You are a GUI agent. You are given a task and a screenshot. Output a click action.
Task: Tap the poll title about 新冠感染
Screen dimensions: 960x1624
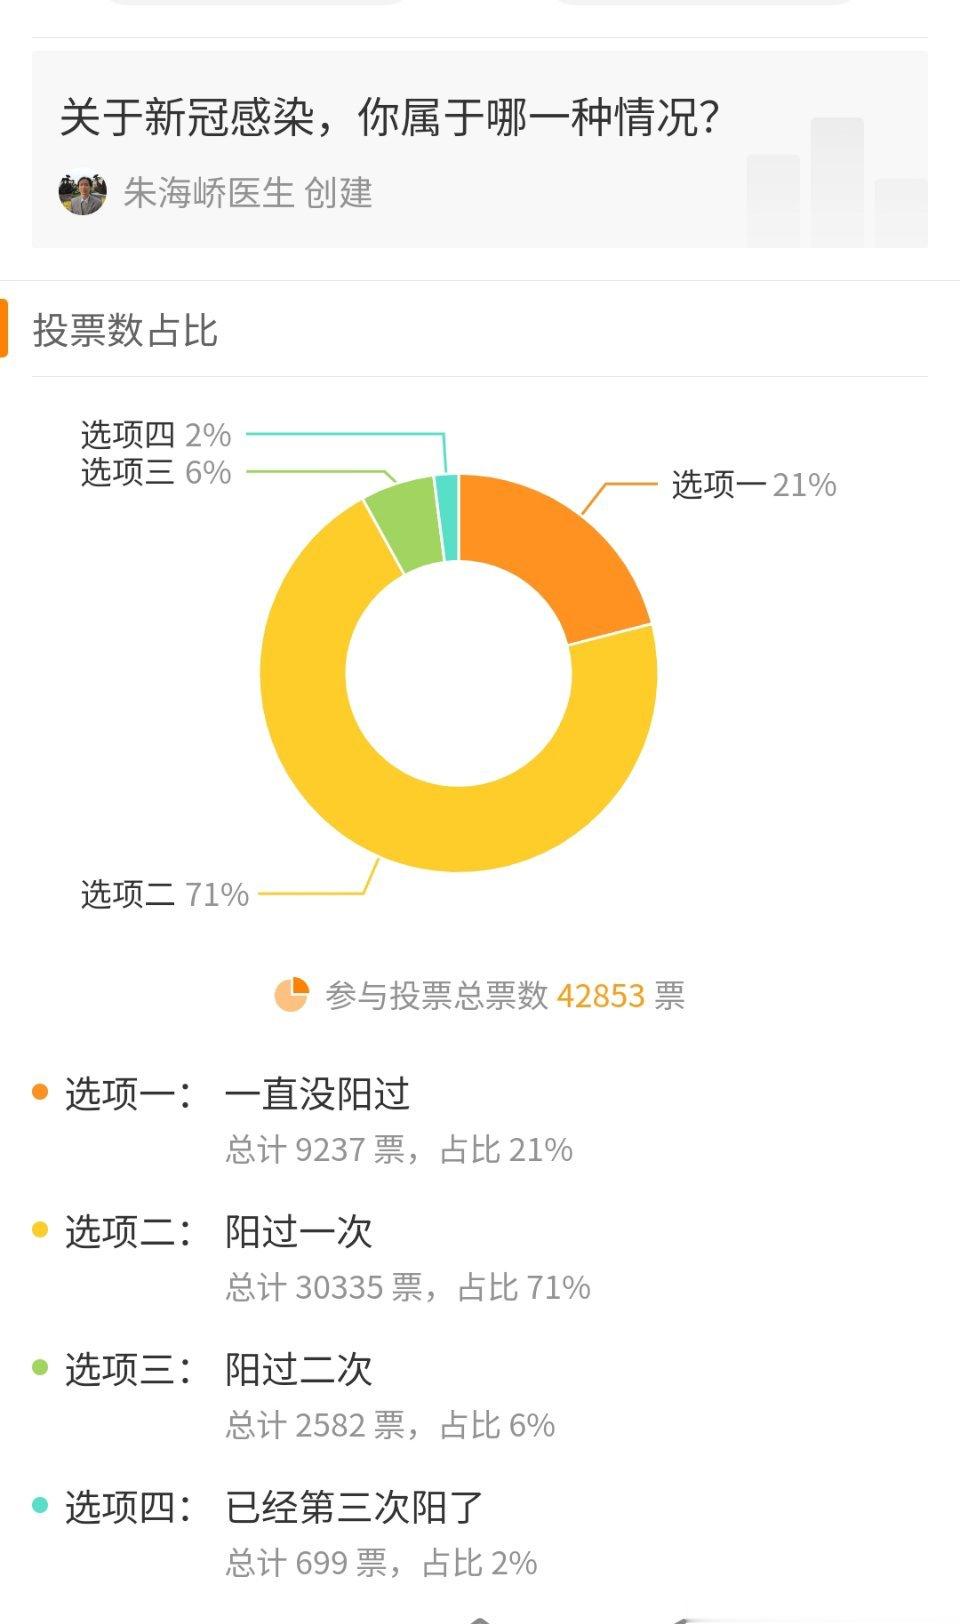[x=389, y=117]
